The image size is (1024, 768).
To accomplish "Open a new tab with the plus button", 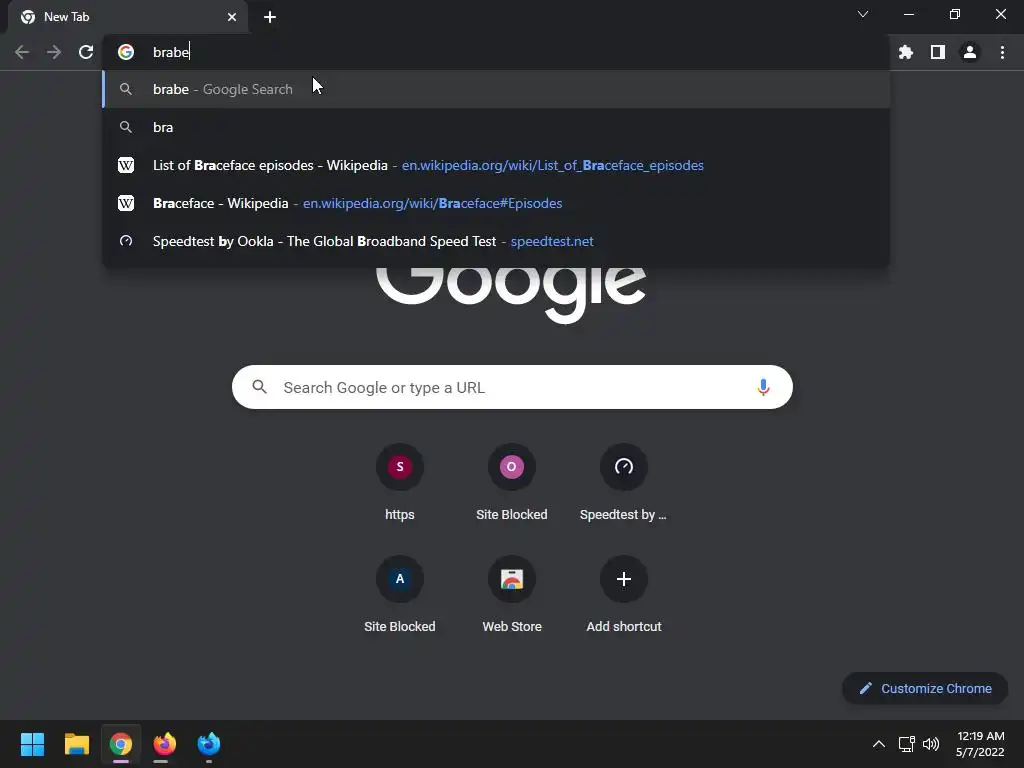I will tap(270, 17).
